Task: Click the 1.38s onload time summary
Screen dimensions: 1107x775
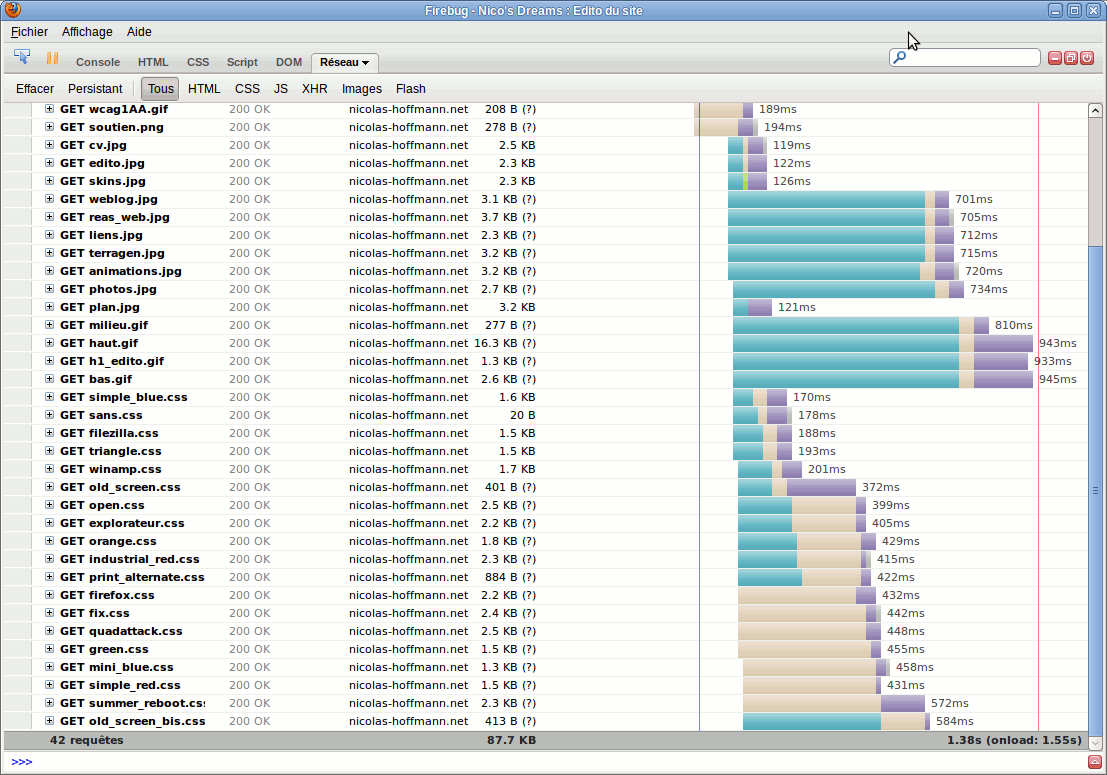Action: 1015,740
